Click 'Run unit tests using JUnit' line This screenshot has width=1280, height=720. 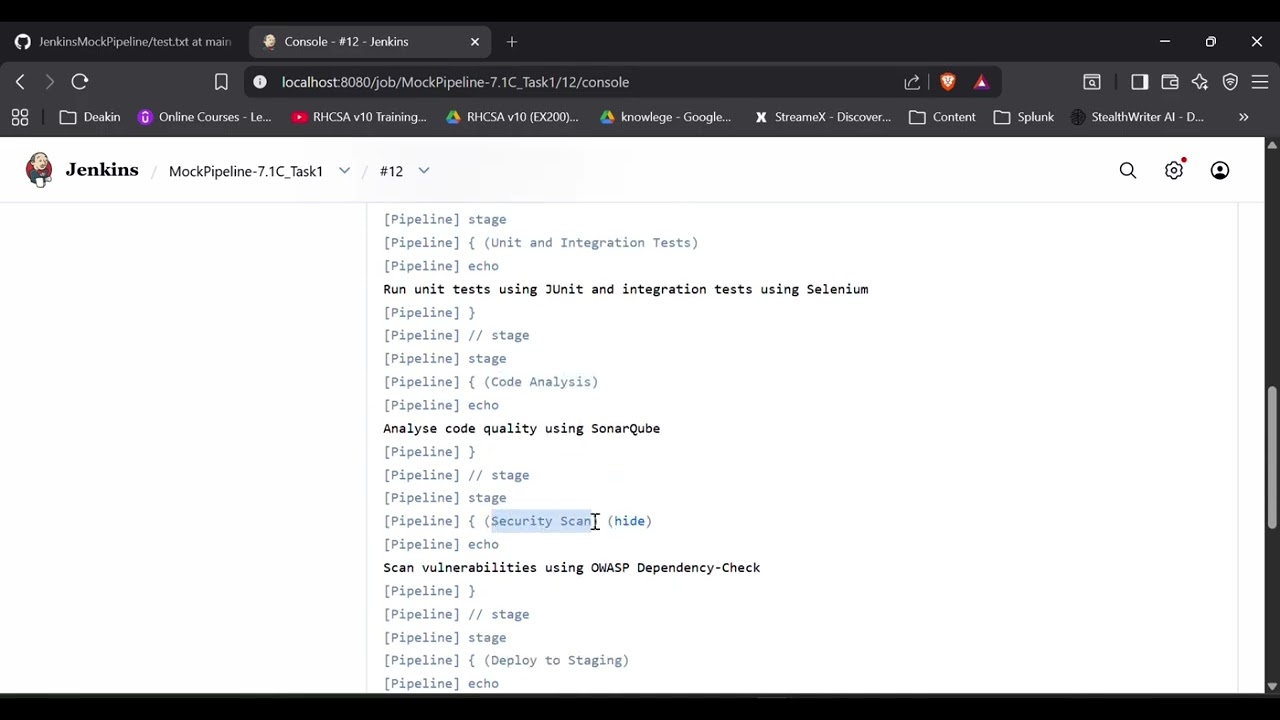[x=625, y=290]
